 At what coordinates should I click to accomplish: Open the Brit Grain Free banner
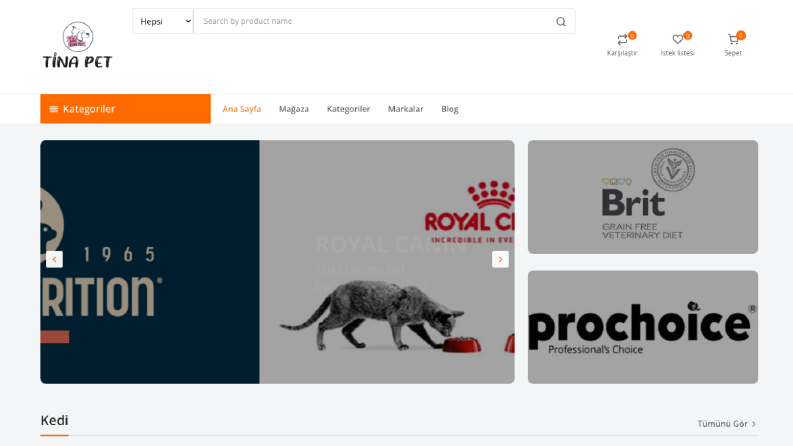[x=643, y=197]
